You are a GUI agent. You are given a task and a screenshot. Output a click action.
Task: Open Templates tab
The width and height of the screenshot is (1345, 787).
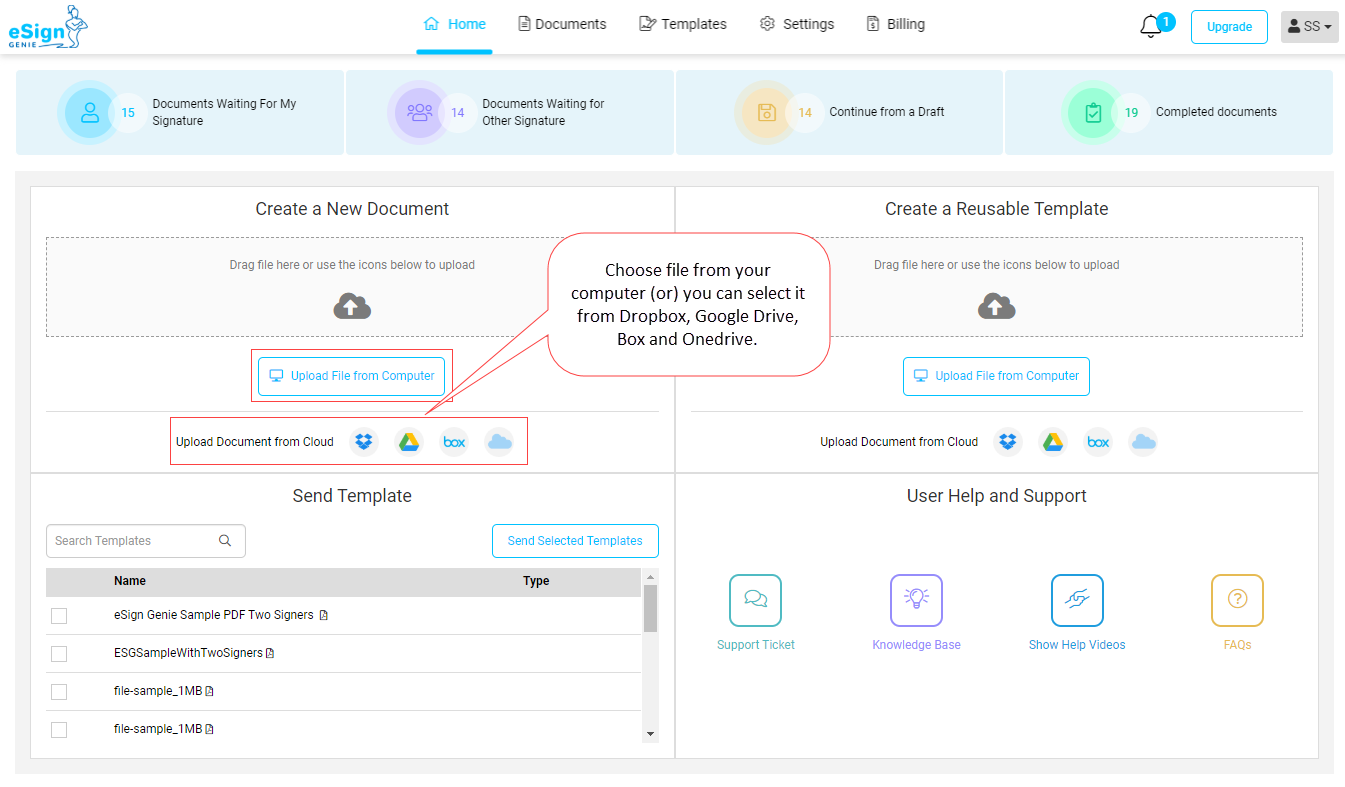(683, 24)
